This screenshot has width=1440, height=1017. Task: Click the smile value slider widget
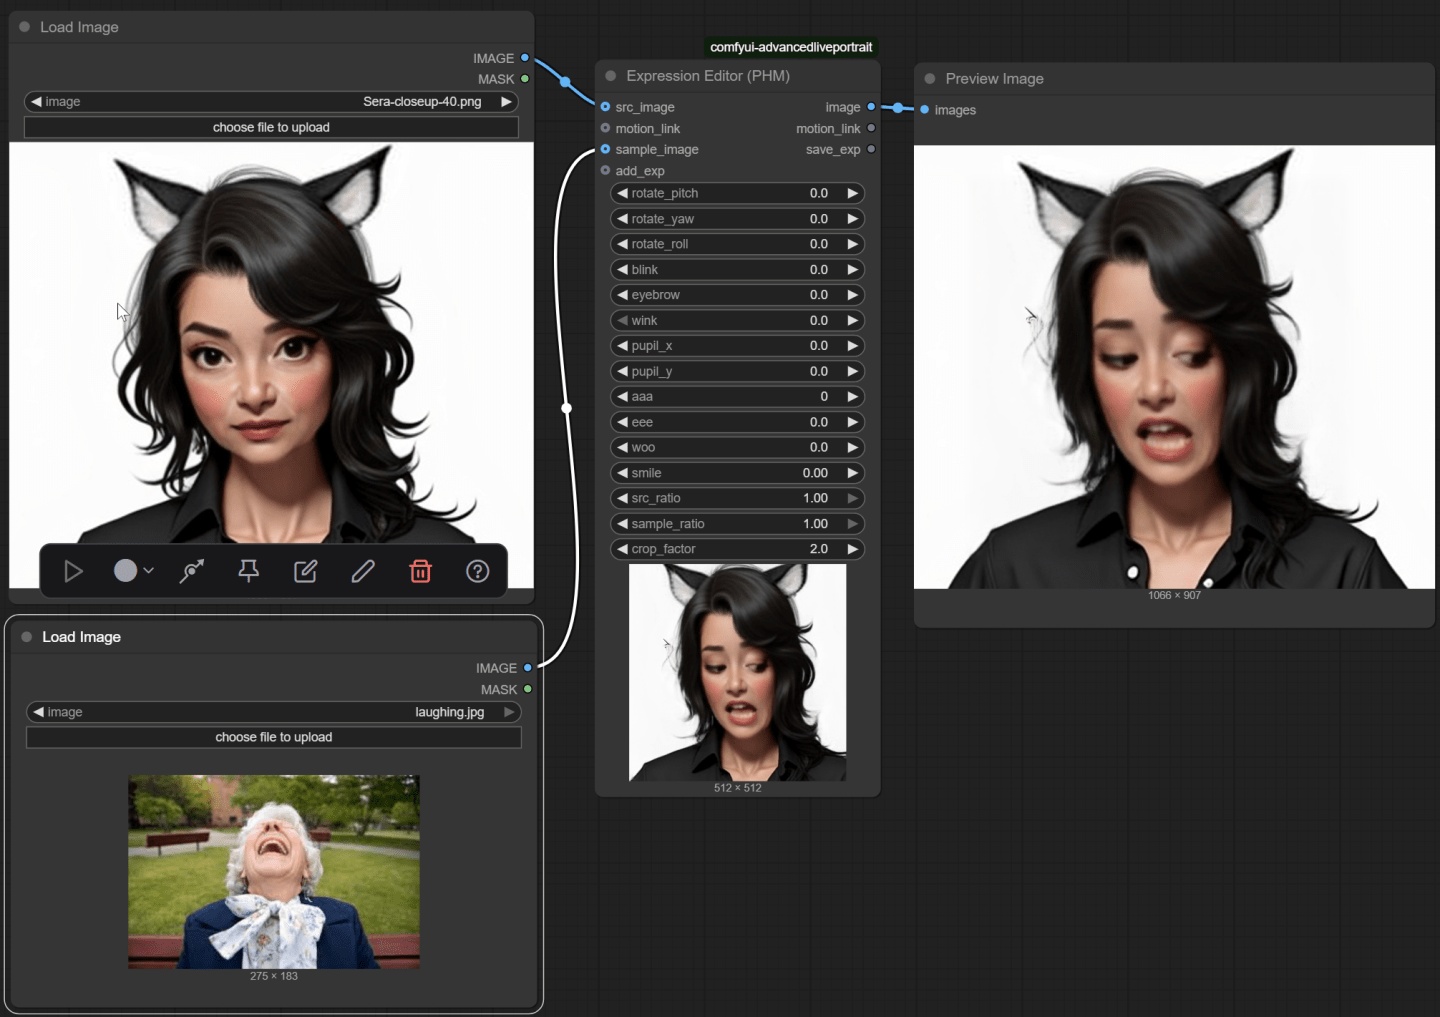tap(737, 472)
